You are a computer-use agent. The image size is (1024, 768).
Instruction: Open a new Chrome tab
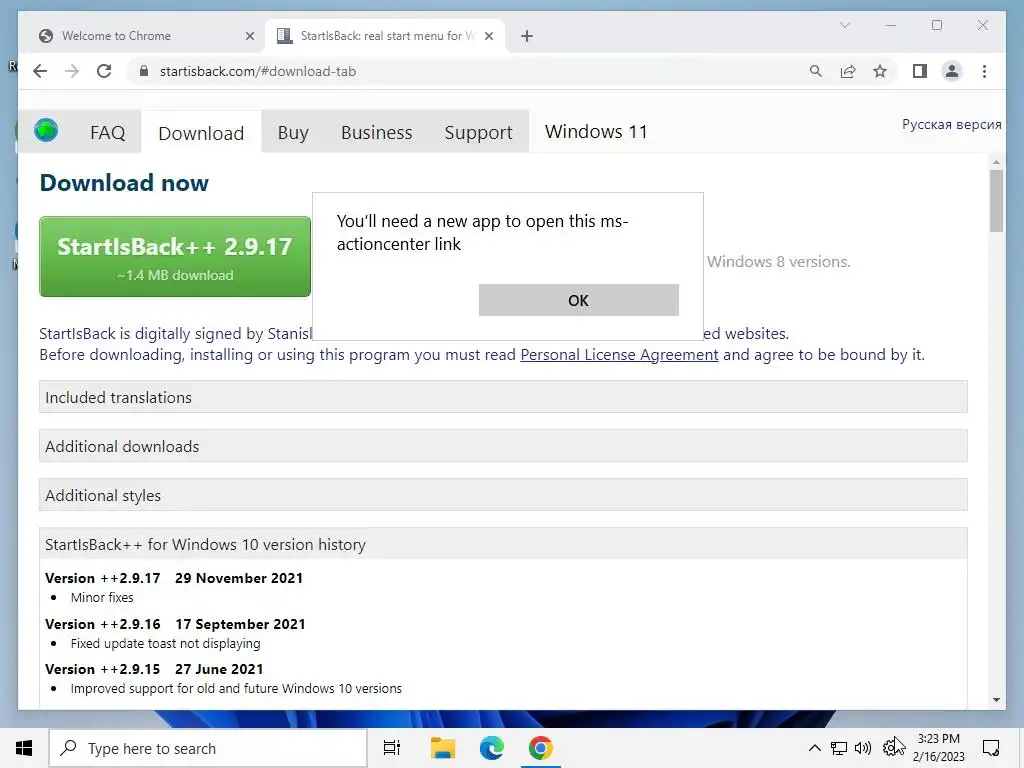click(527, 36)
